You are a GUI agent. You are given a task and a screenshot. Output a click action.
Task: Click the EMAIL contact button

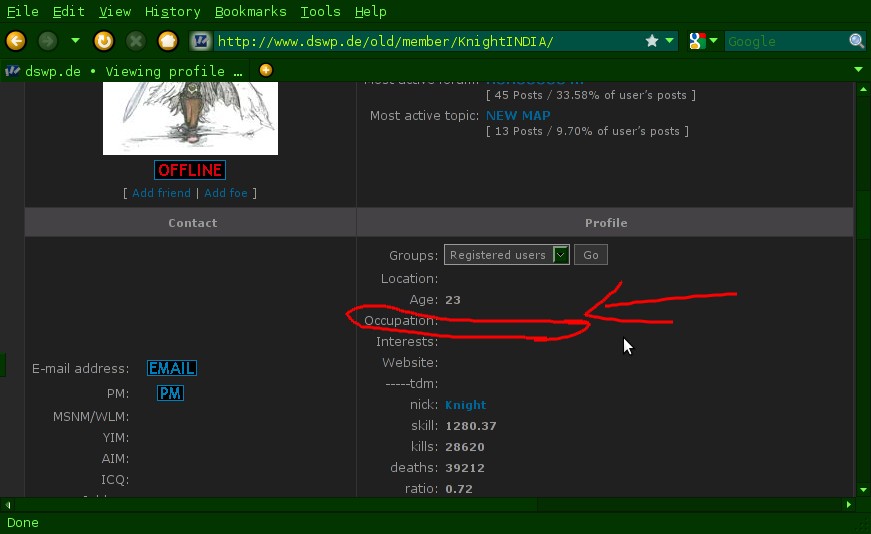point(172,368)
